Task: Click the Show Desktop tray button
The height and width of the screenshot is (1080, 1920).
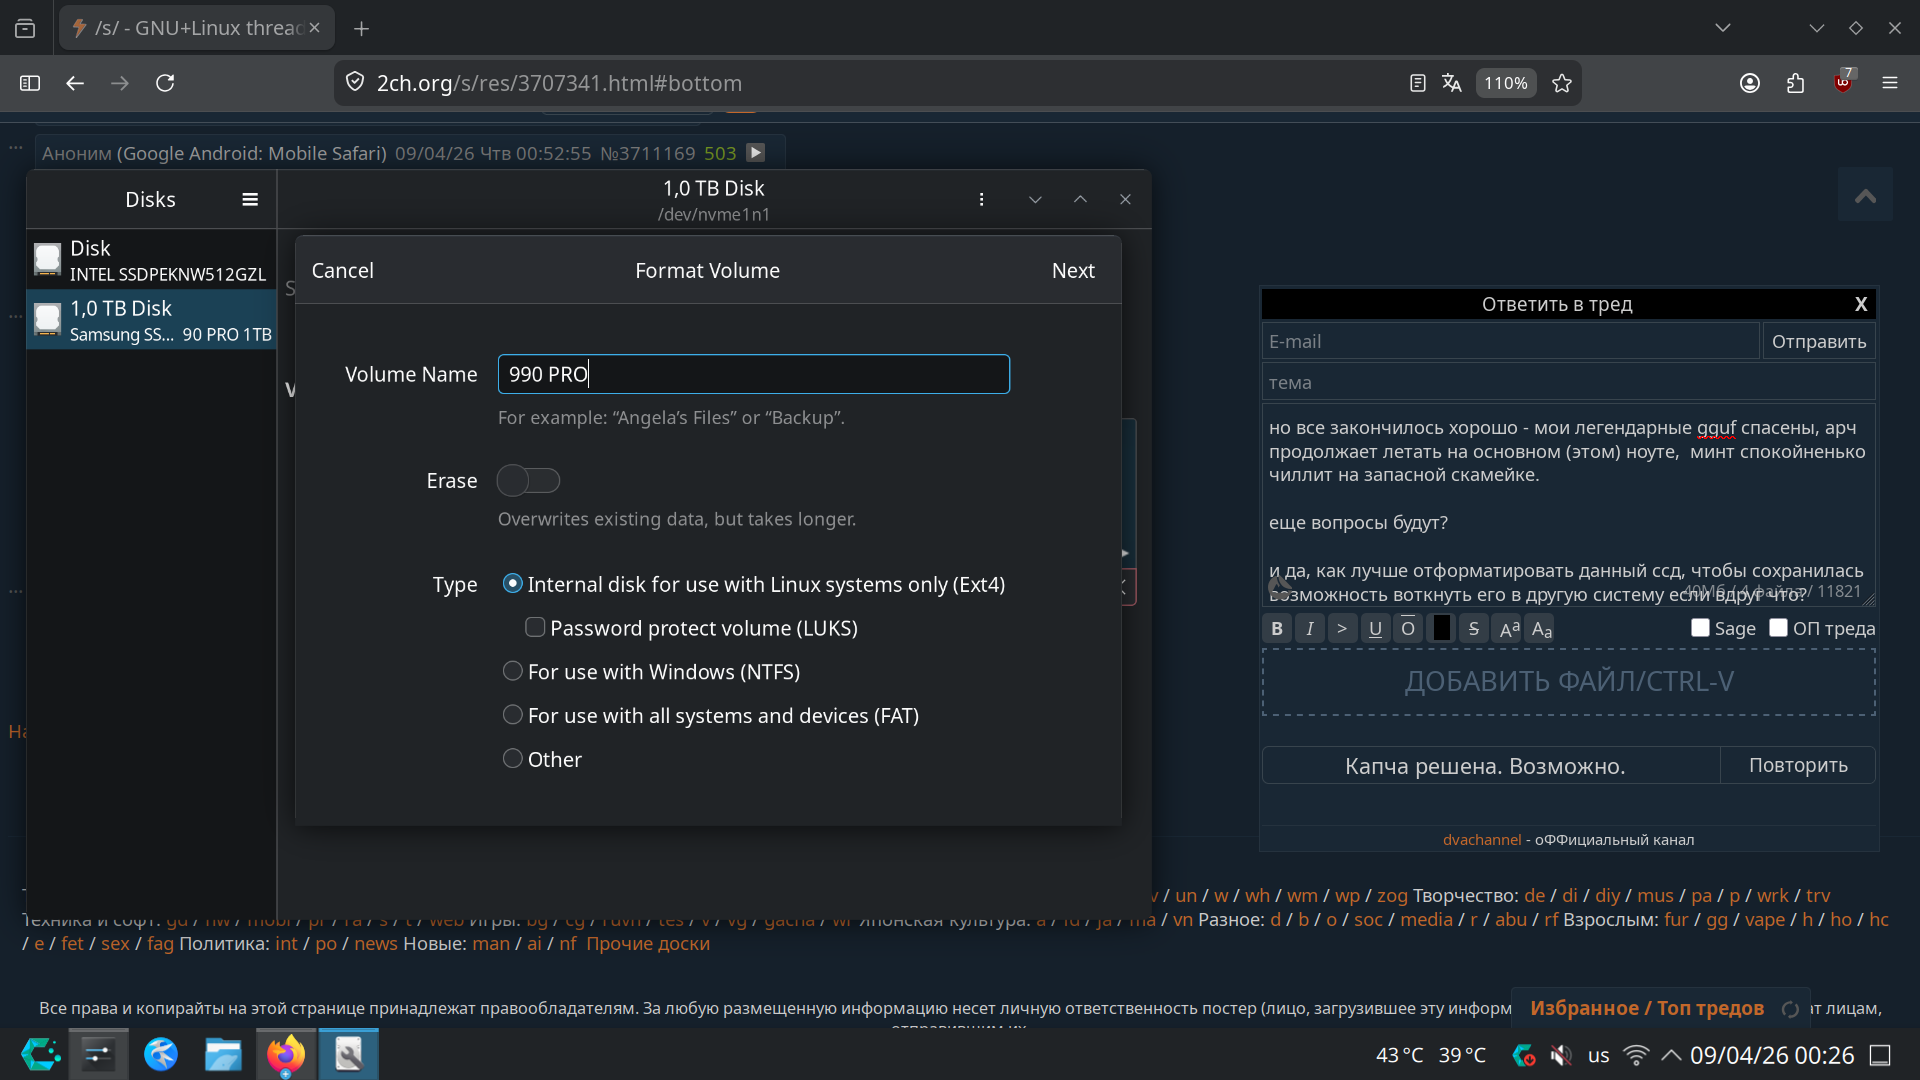Action: click(1881, 1055)
